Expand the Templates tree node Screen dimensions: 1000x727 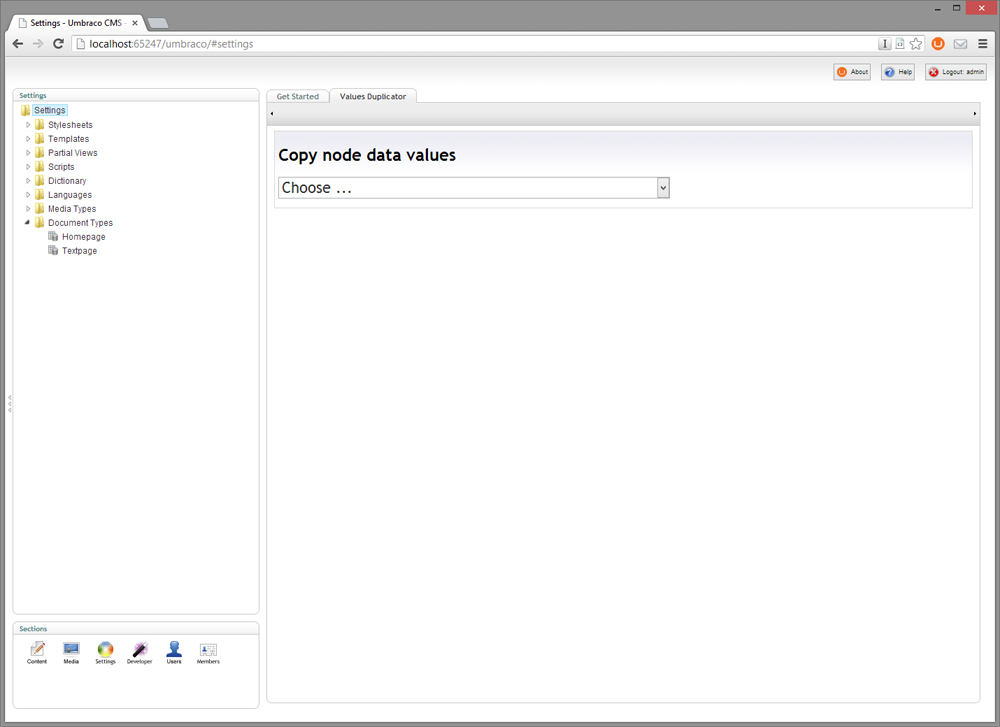27,139
